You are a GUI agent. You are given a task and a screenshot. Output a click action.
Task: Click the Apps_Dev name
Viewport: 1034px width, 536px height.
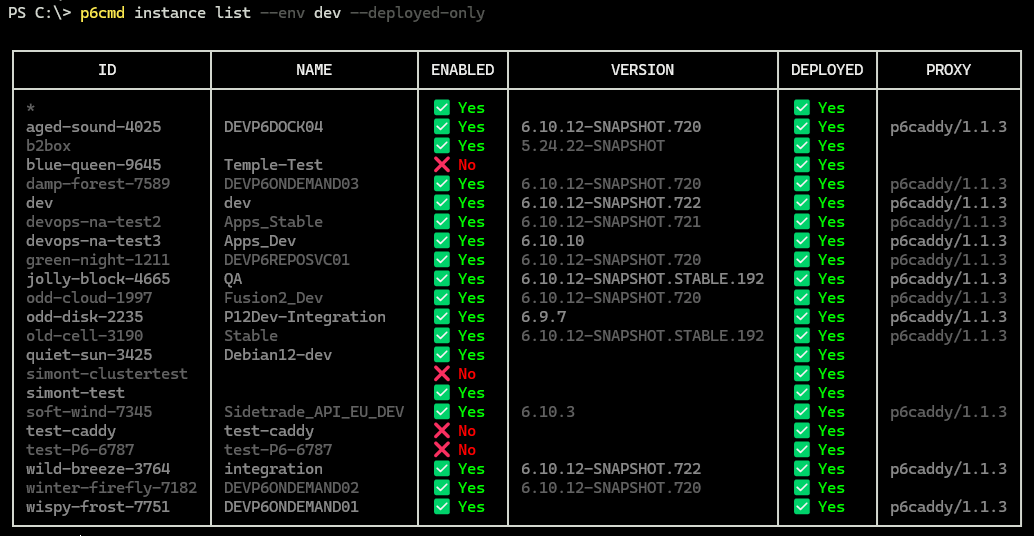tap(260, 241)
